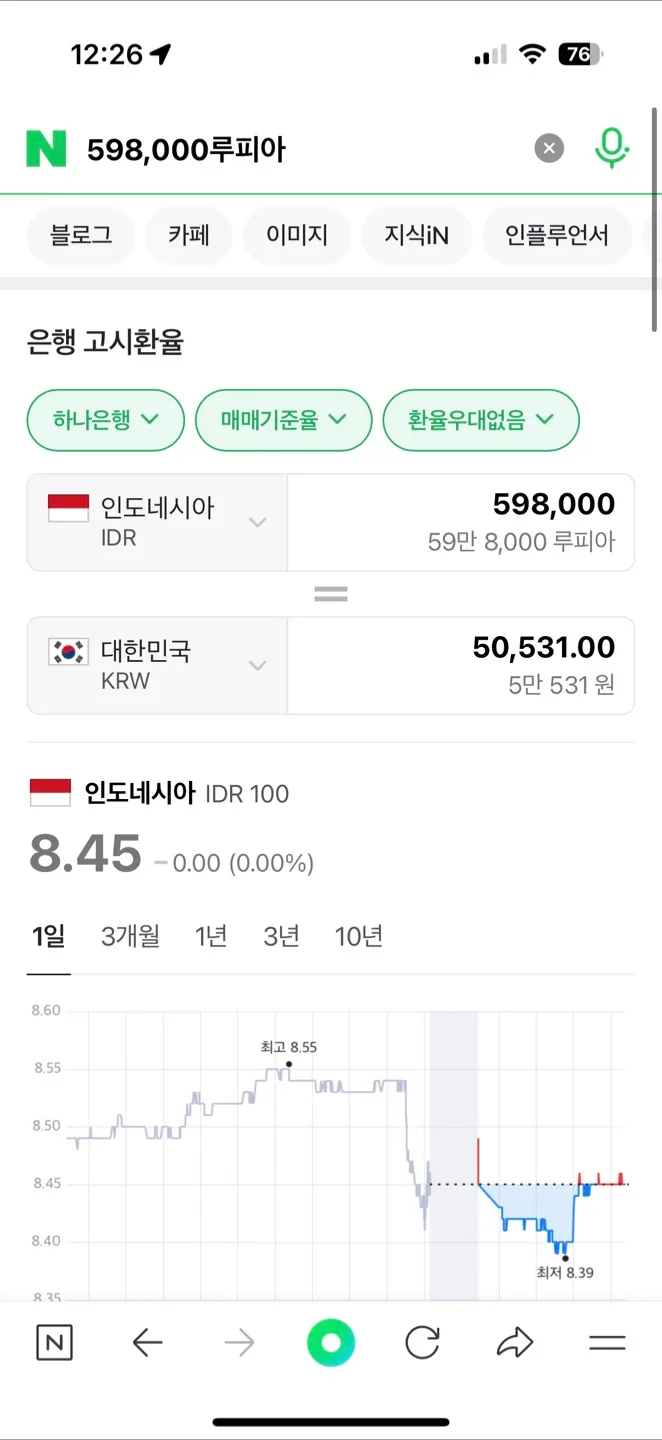This screenshot has width=662, height=1440.
Task: Change currency from 대한민국 KRW selector
Action: (x=158, y=666)
